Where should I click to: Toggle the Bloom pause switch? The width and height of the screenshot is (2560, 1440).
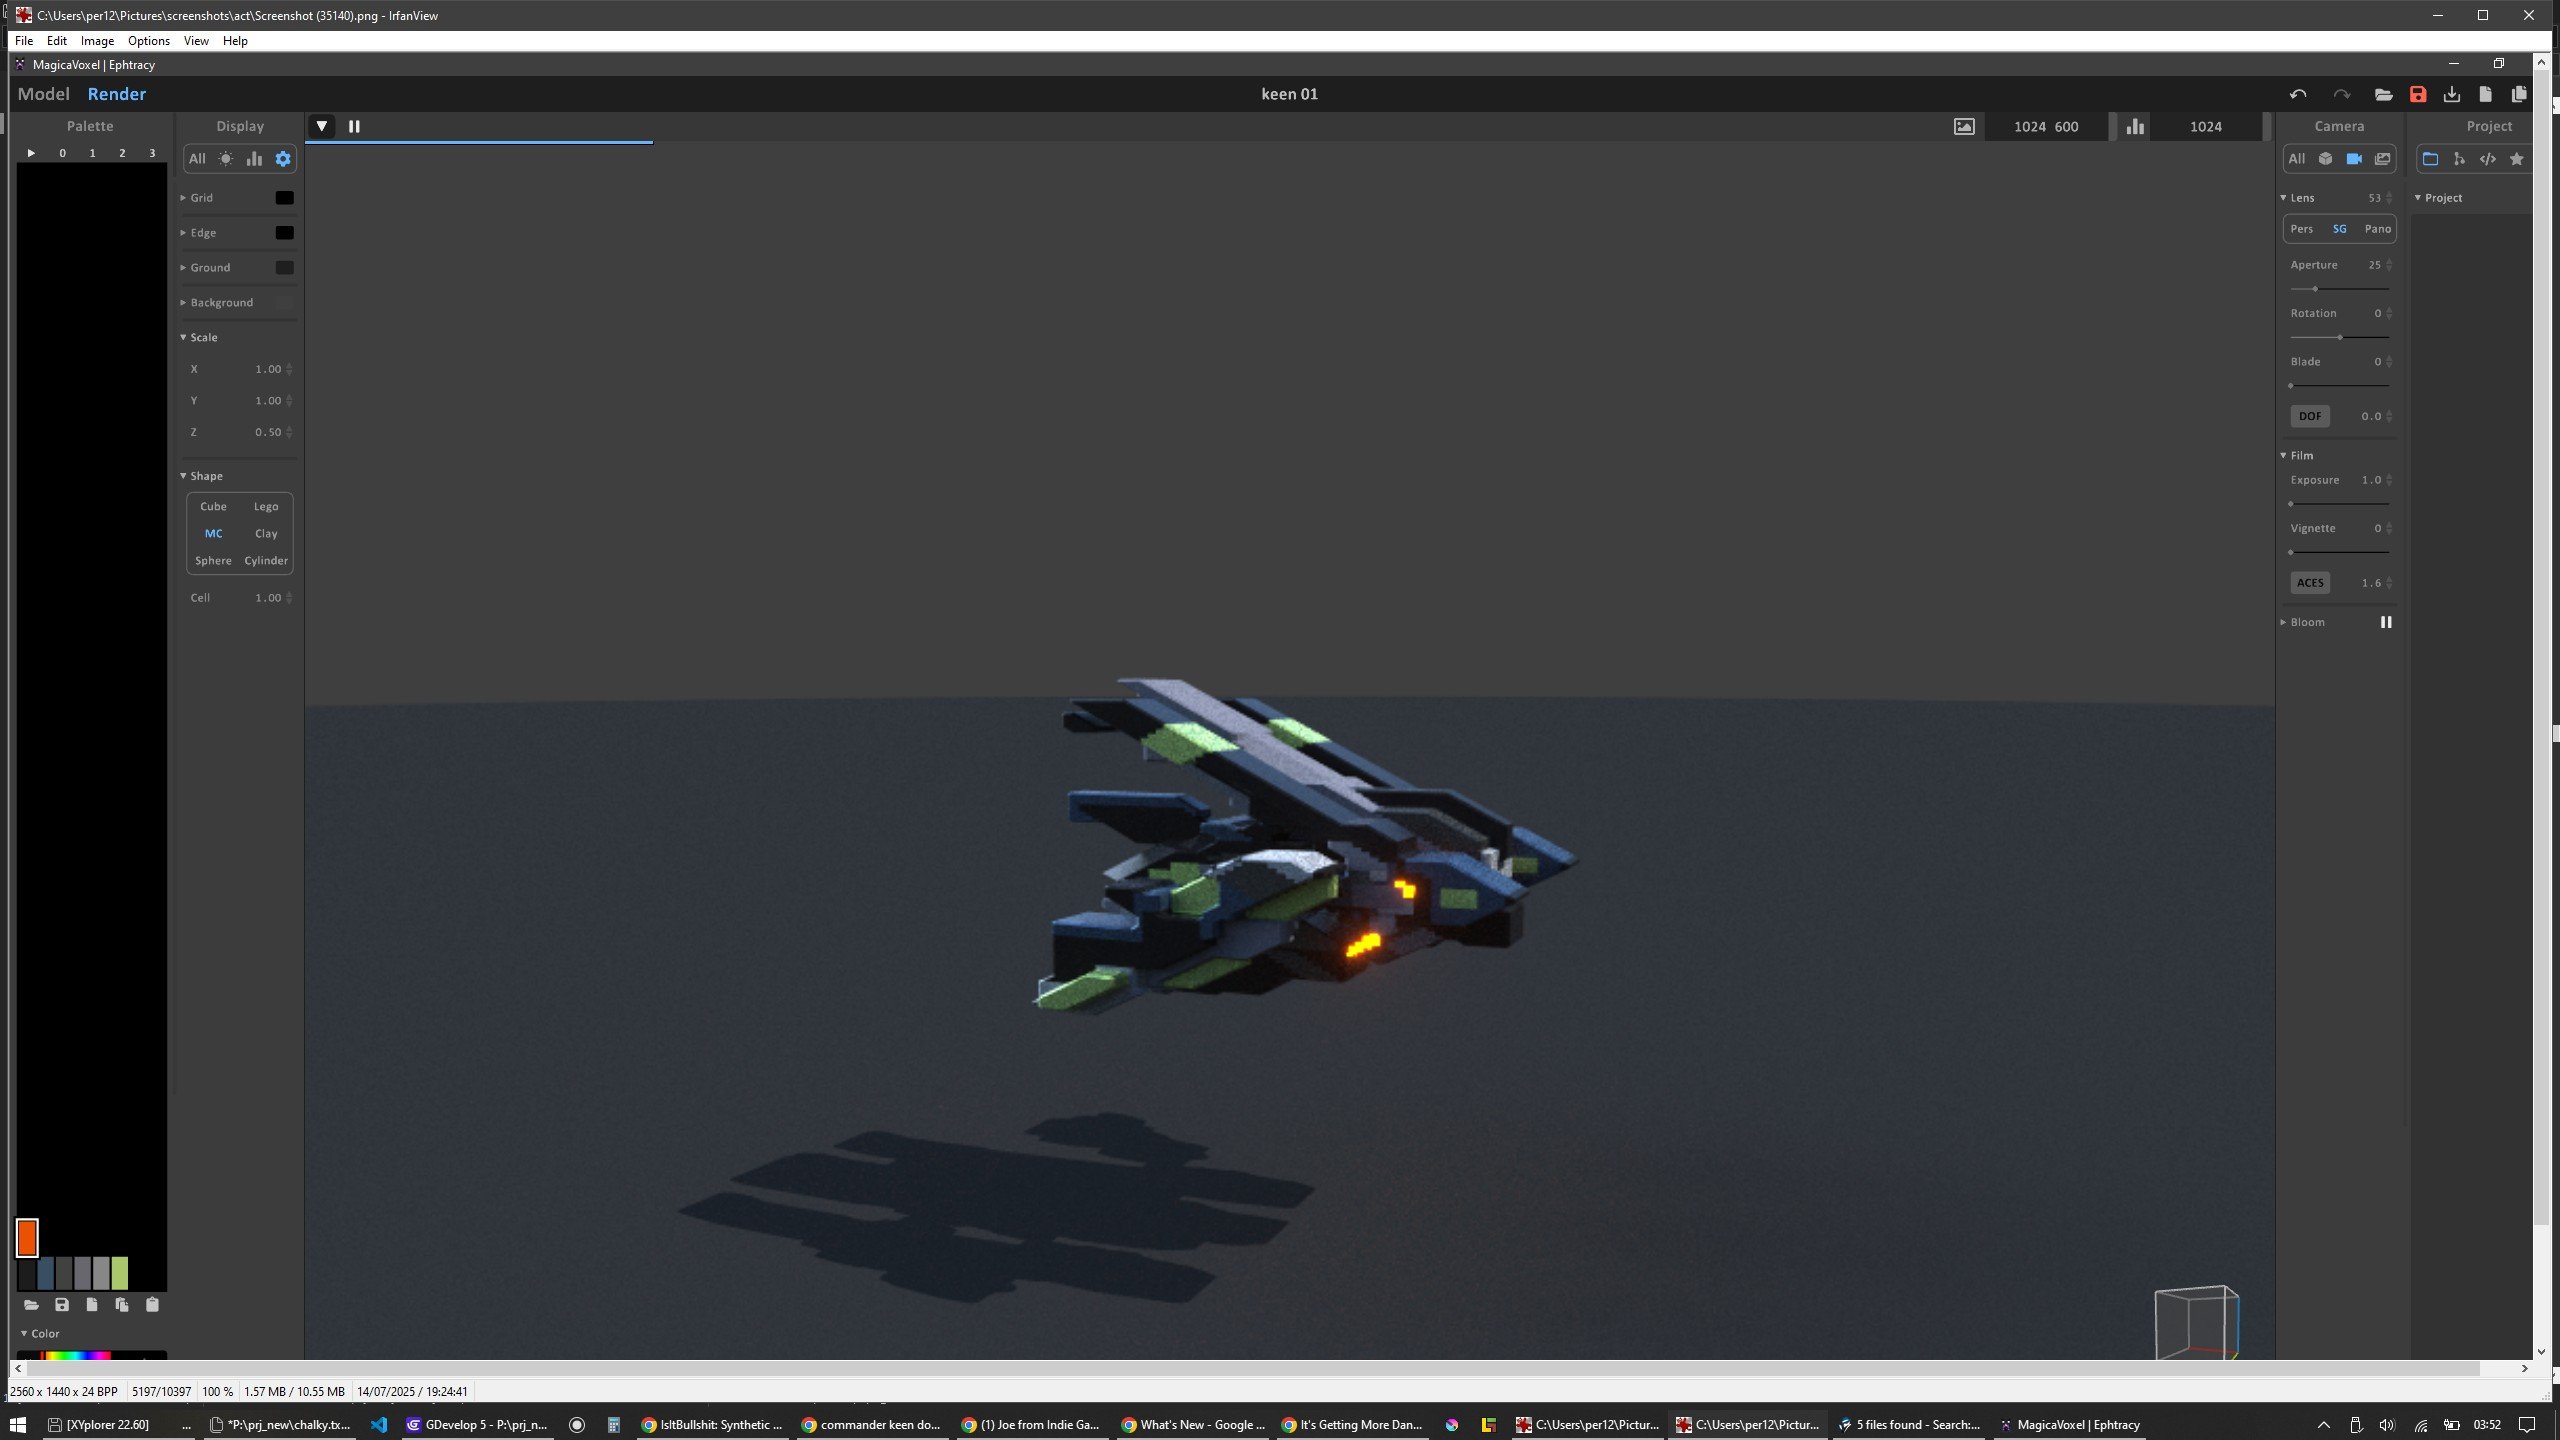pyautogui.click(x=2386, y=622)
